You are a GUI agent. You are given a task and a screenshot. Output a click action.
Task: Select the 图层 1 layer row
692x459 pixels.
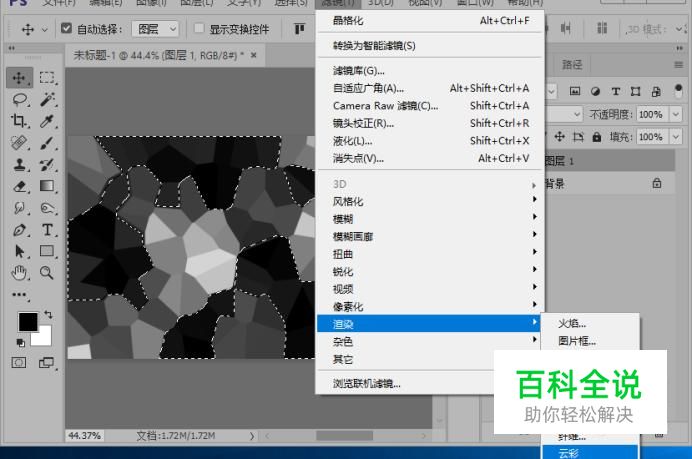point(609,161)
